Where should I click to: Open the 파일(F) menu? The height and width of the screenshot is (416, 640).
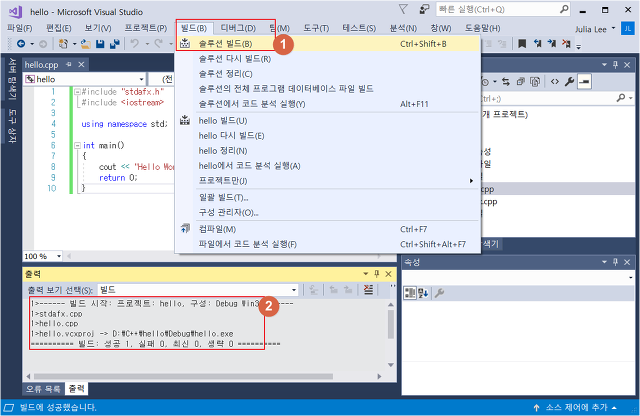tap(20, 28)
